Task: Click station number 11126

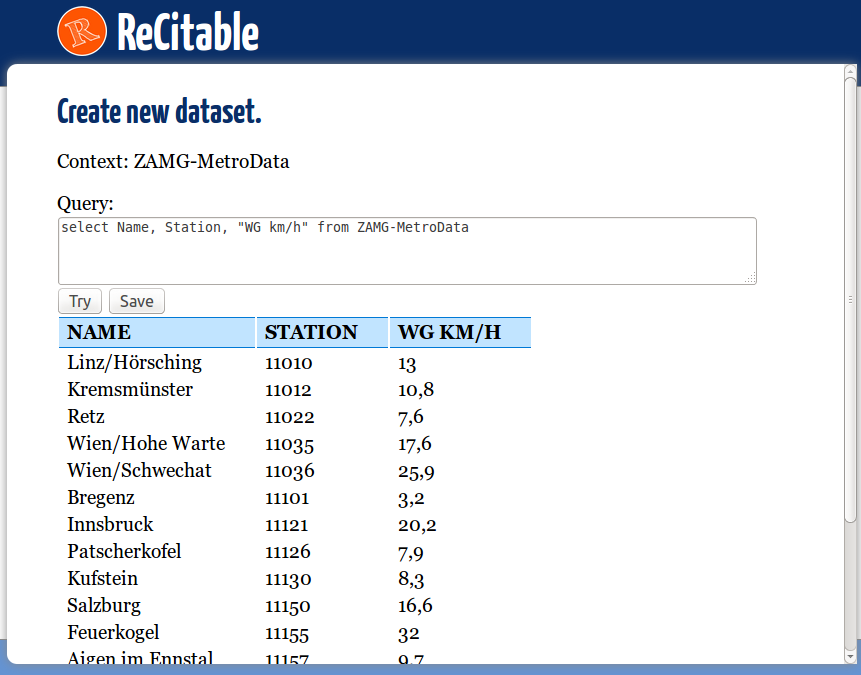Action: pyautogui.click(x=288, y=551)
